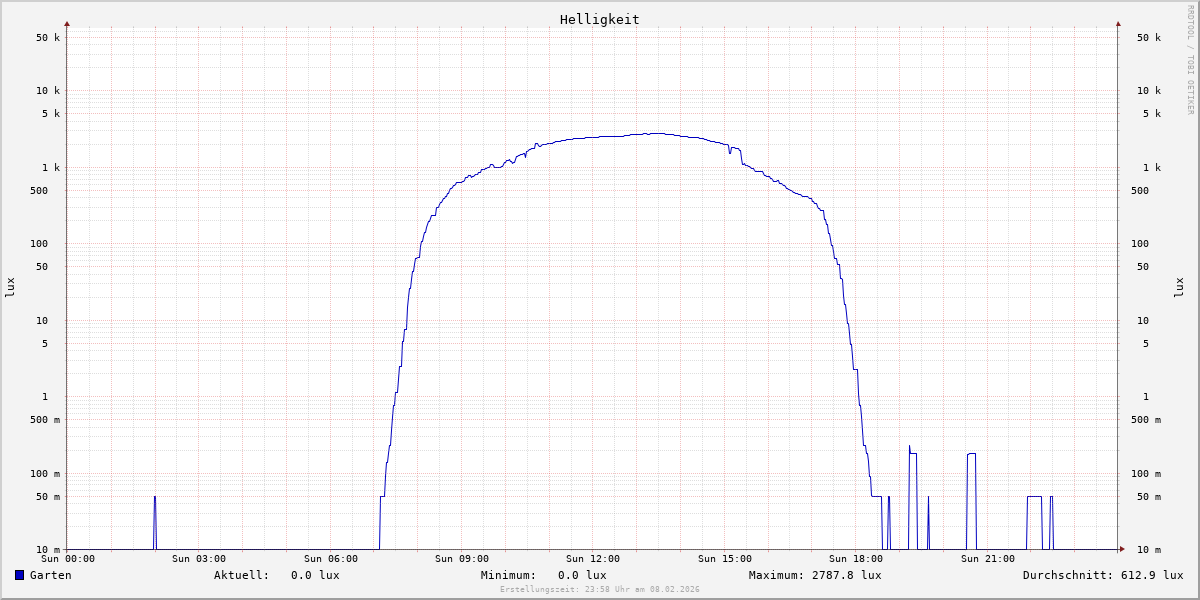Click the red arrow atop the left y-axis
Screen dimensions: 1200x600
[x=67, y=23]
